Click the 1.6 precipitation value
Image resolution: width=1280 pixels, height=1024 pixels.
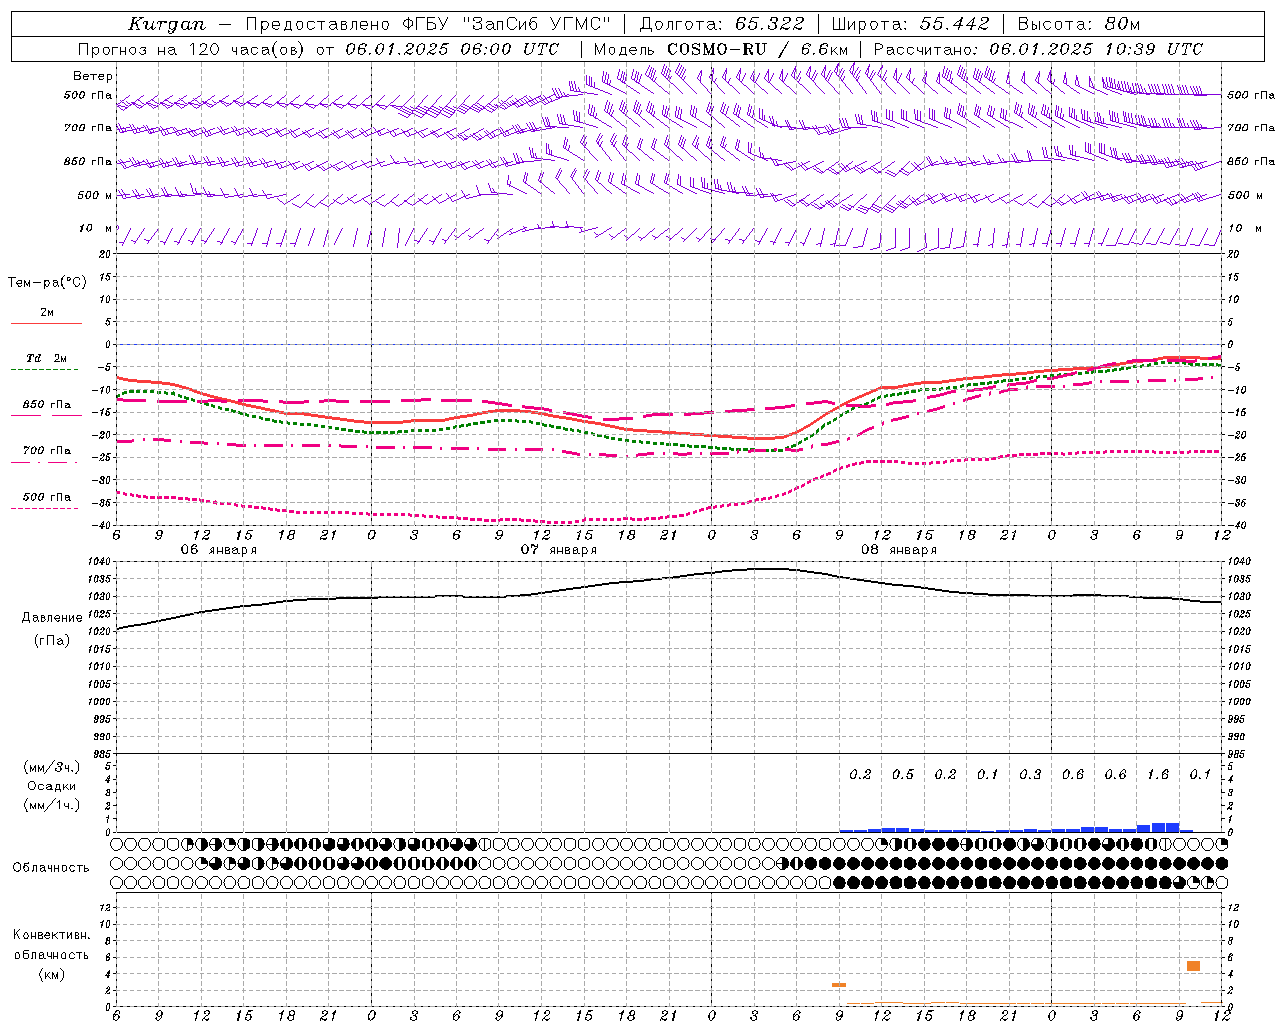tap(1158, 775)
